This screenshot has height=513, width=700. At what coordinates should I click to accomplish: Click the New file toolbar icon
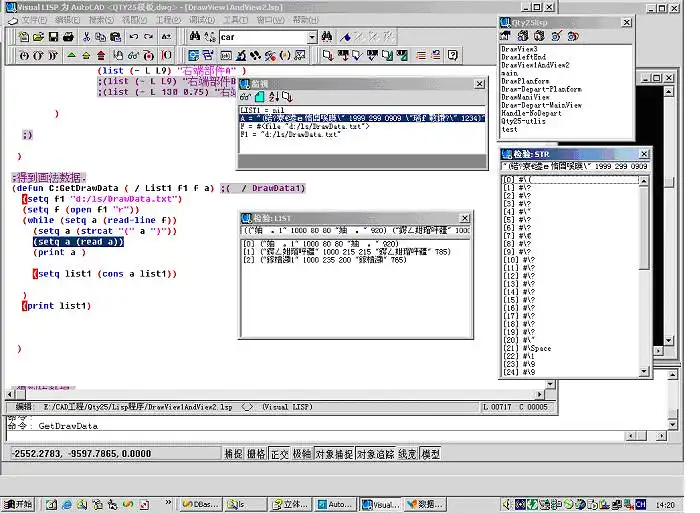click(23, 37)
